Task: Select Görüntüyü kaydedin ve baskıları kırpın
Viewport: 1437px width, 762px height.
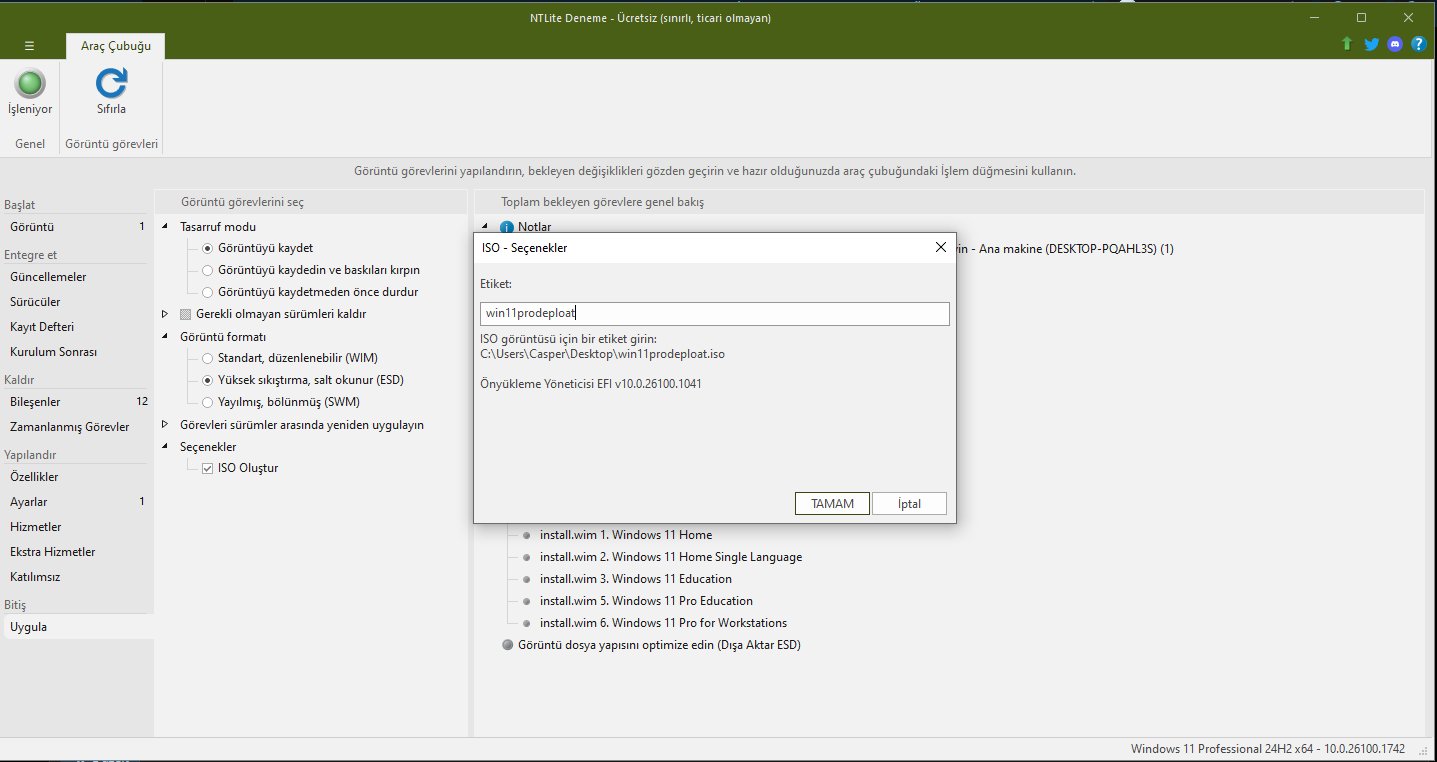Action: click(208, 270)
